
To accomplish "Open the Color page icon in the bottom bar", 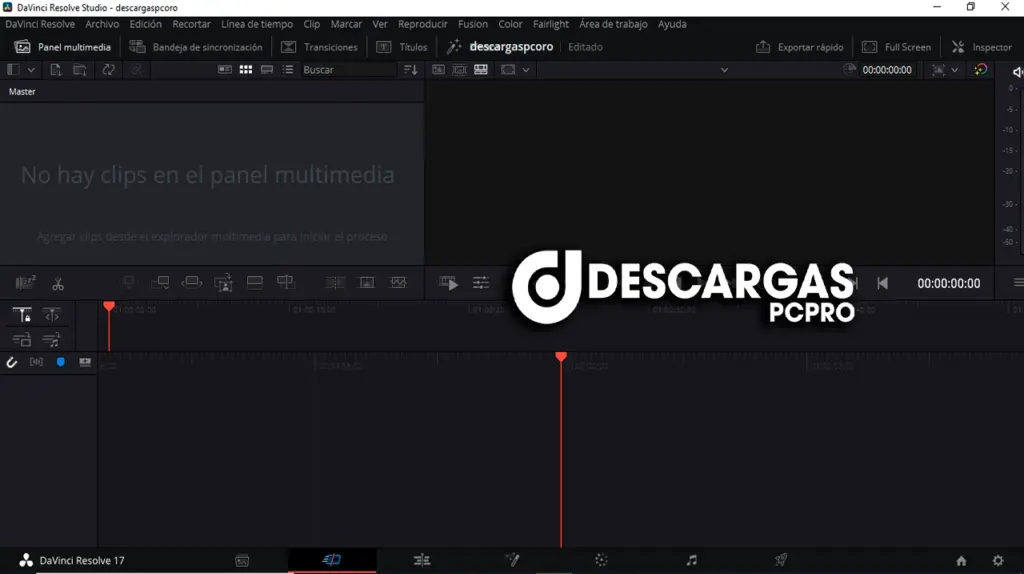I will 601,560.
